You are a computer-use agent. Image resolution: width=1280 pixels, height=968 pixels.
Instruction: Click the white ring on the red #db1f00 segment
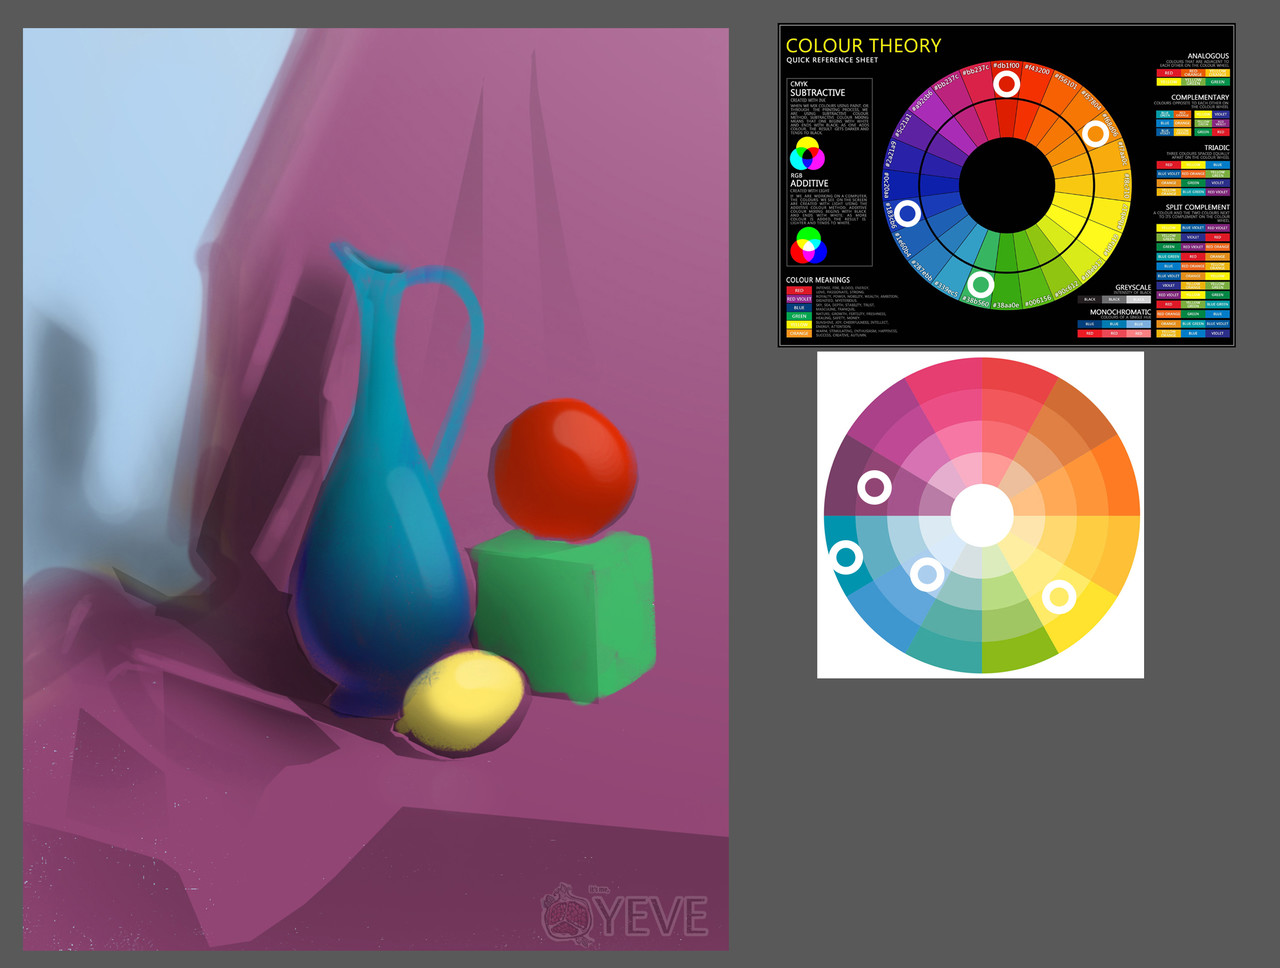tap(1007, 83)
